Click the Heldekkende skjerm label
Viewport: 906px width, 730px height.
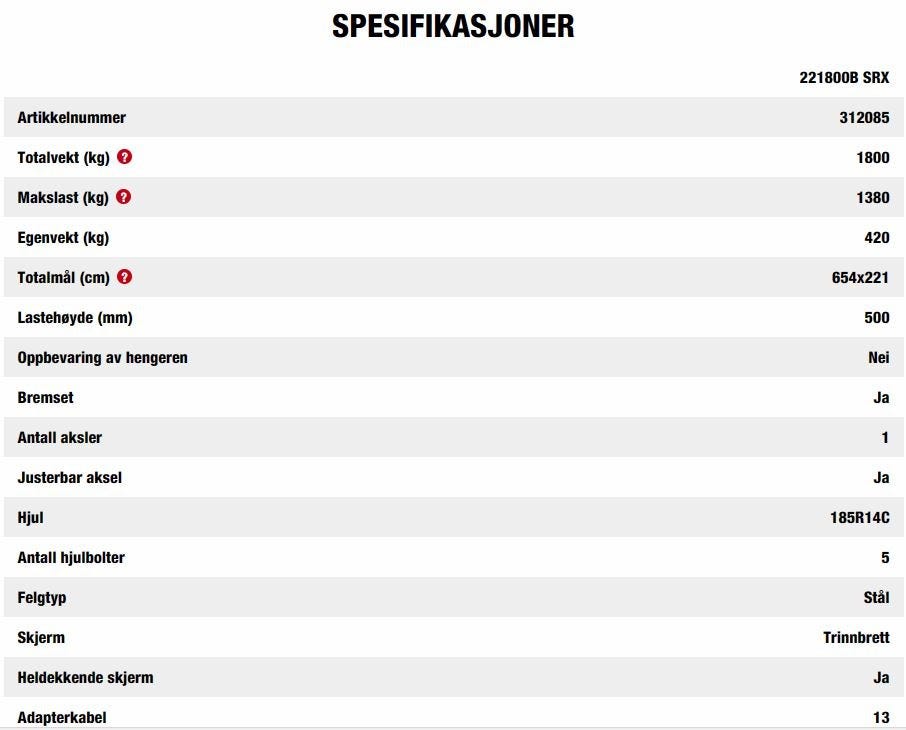click(86, 678)
